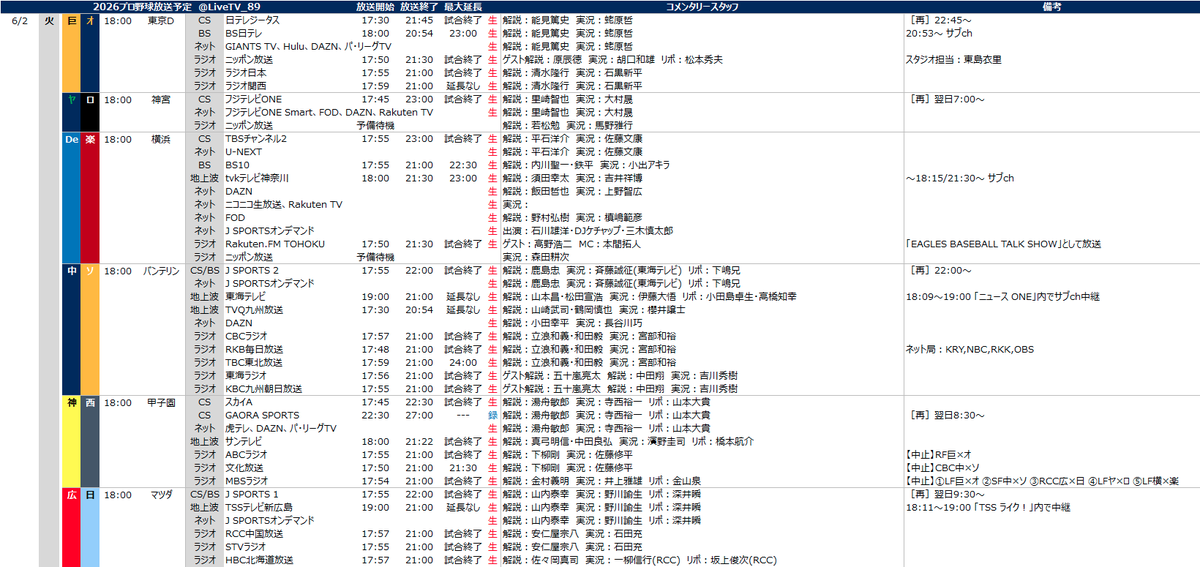Click the light blue 日 team cell
The image size is (1200, 567).
pos(91,527)
